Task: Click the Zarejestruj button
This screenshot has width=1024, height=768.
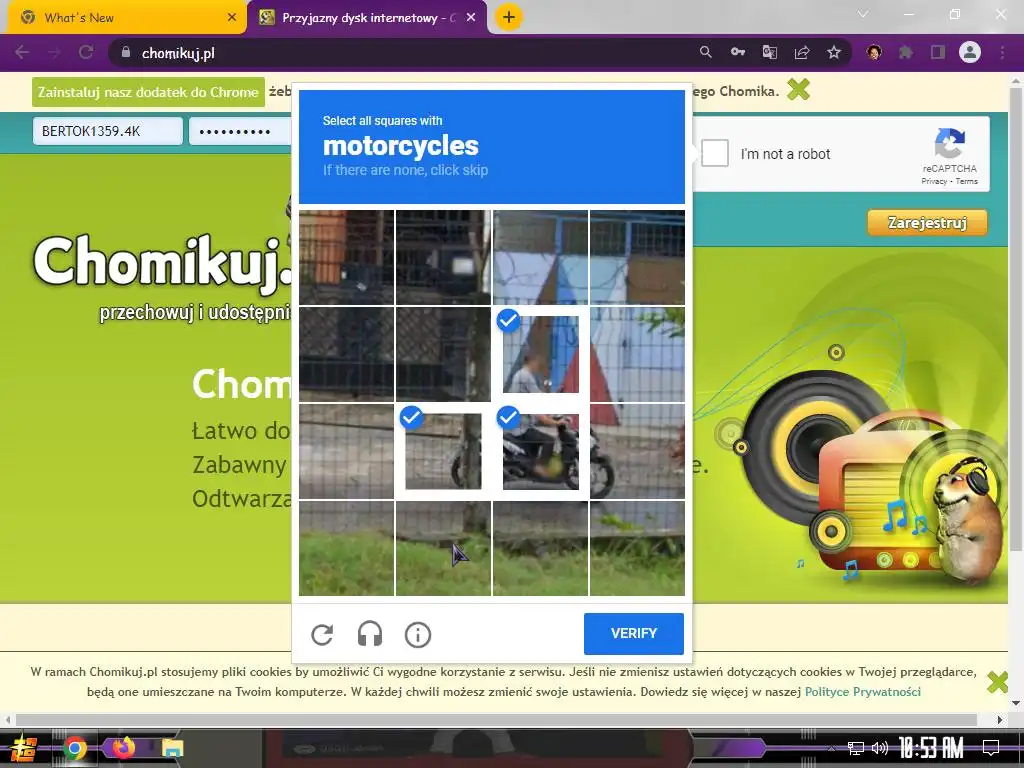Action: 927,223
